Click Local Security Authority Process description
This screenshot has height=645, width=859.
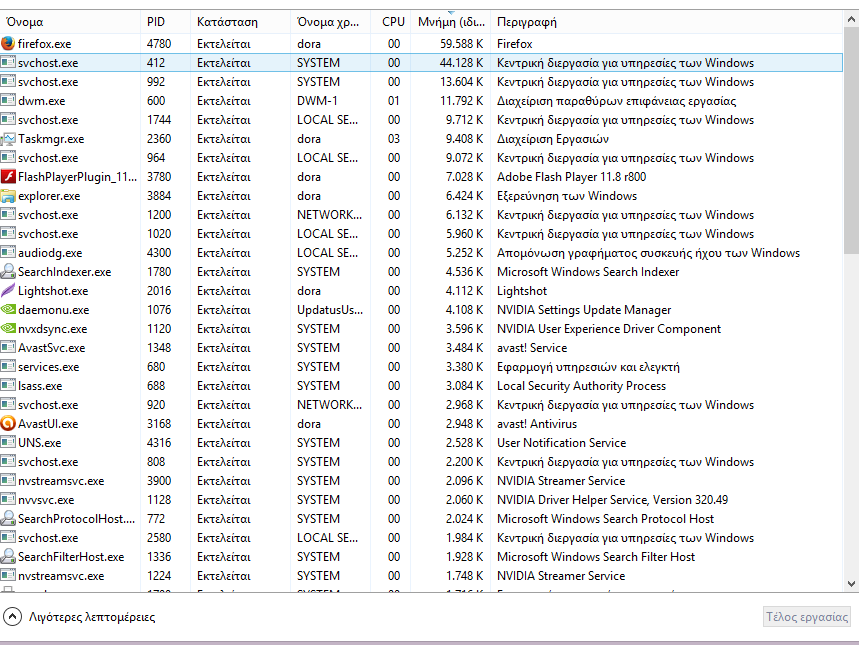(x=581, y=386)
